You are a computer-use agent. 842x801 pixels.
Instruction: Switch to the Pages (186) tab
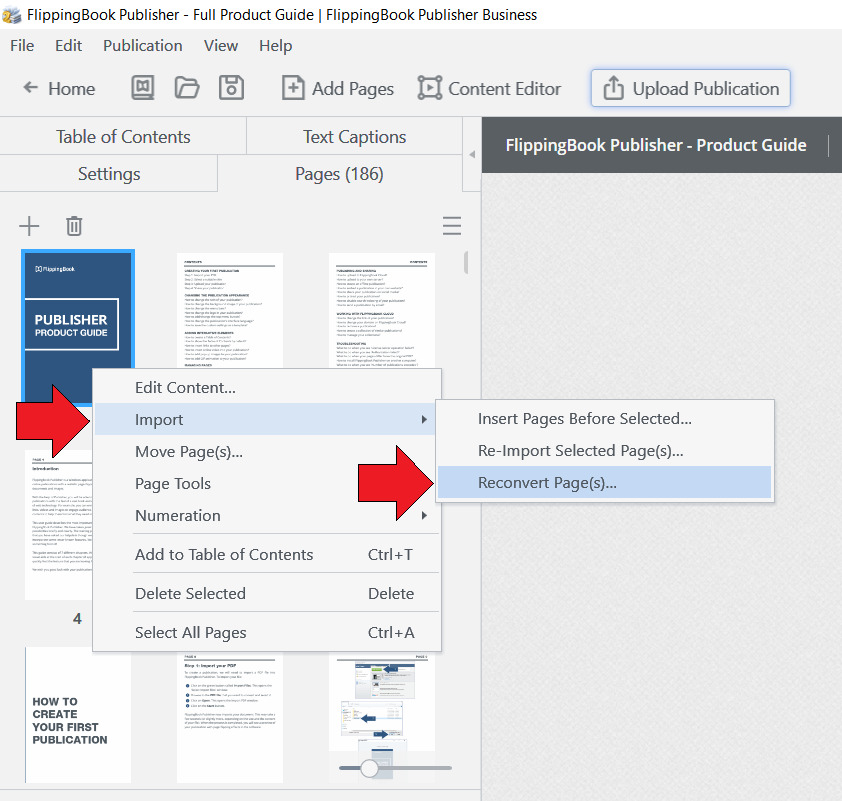click(x=339, y=173)
